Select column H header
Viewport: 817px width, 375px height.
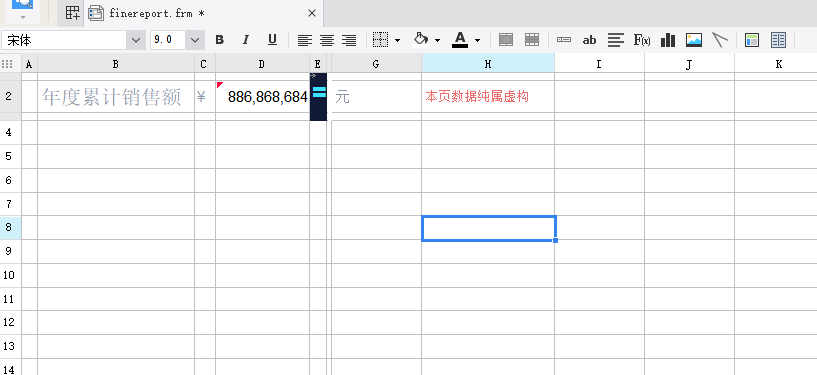coord(488,64)
